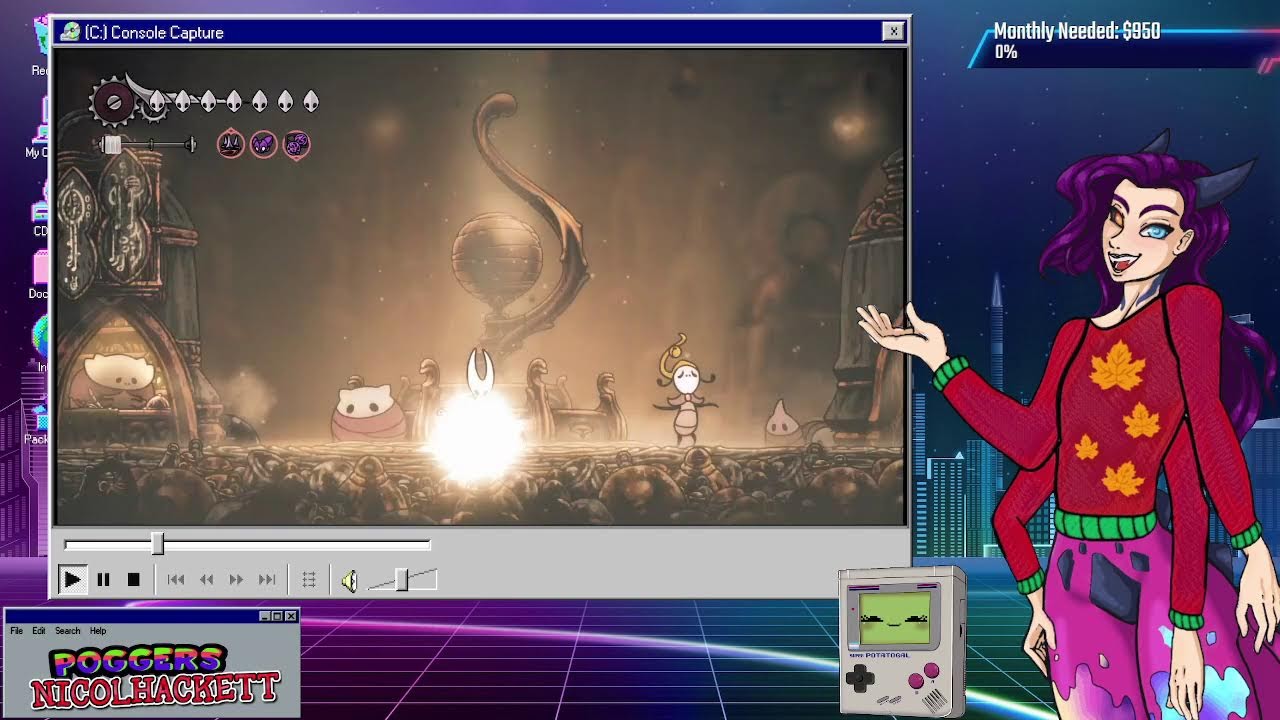Viewport: 1280px width, 720px height.
Task: Click the seek bar thumb
Action: point(157,543)
